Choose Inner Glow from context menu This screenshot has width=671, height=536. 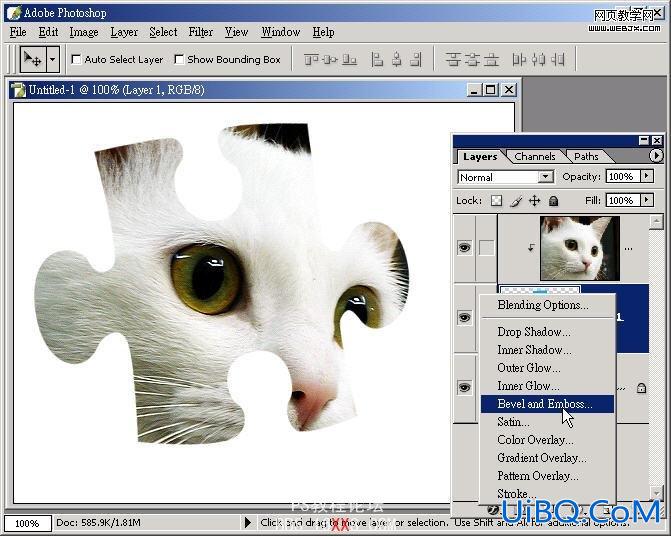[548, 386]
